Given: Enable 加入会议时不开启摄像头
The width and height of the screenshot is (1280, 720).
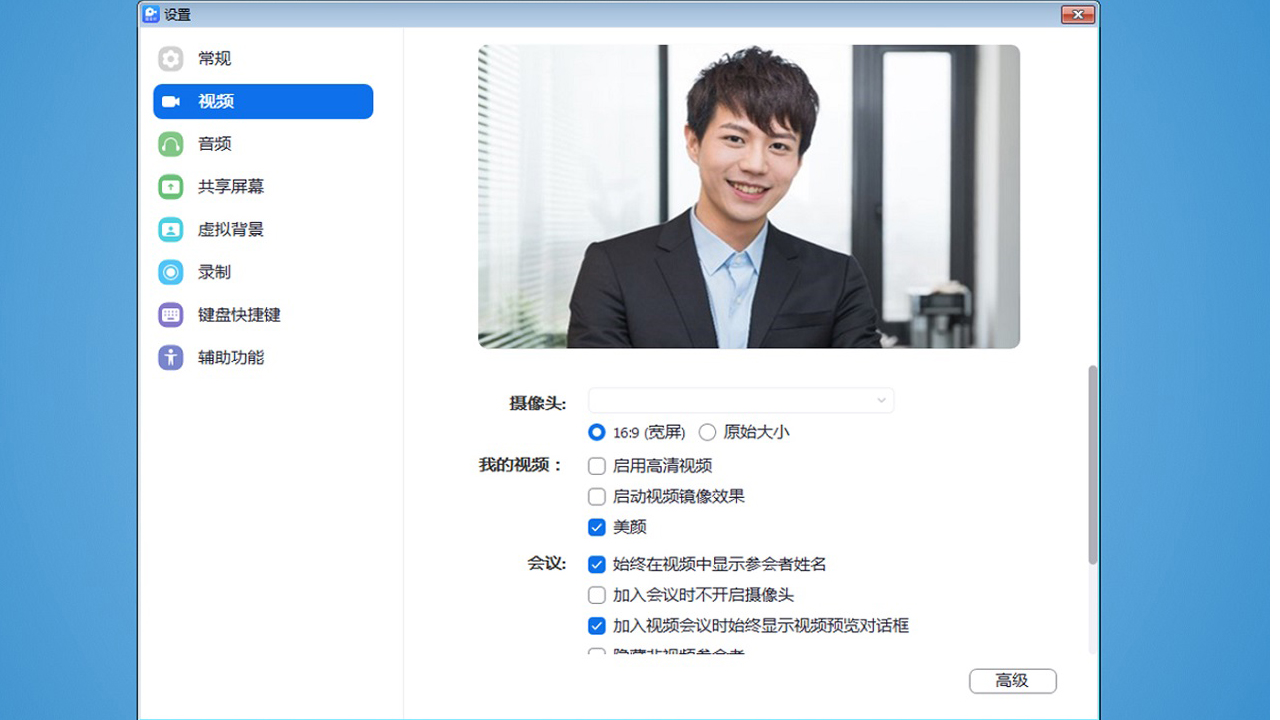Looking at the screenshot, I should tap(595, 595).
